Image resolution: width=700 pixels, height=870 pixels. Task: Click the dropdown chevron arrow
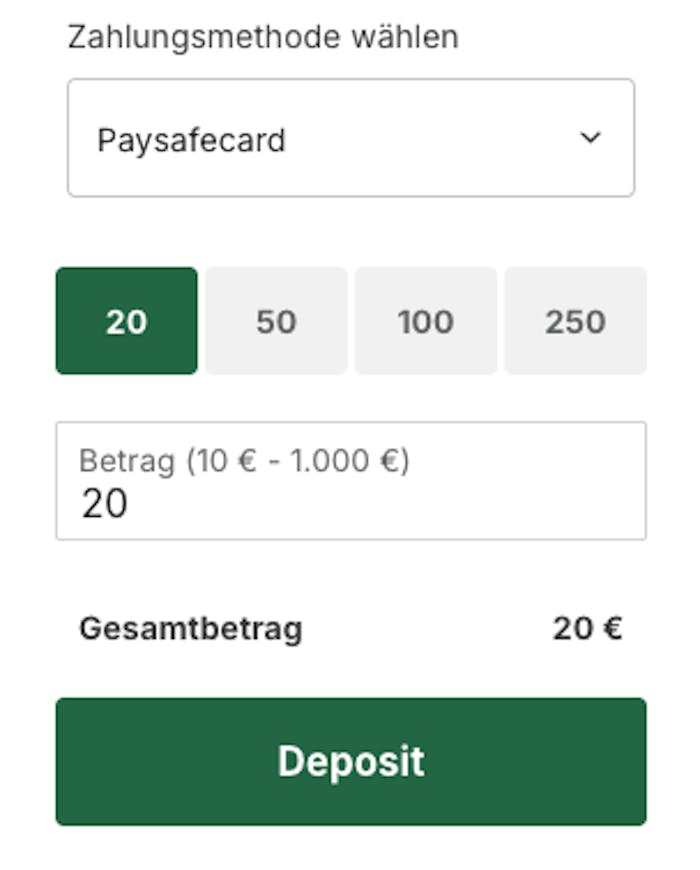[588, 137]
